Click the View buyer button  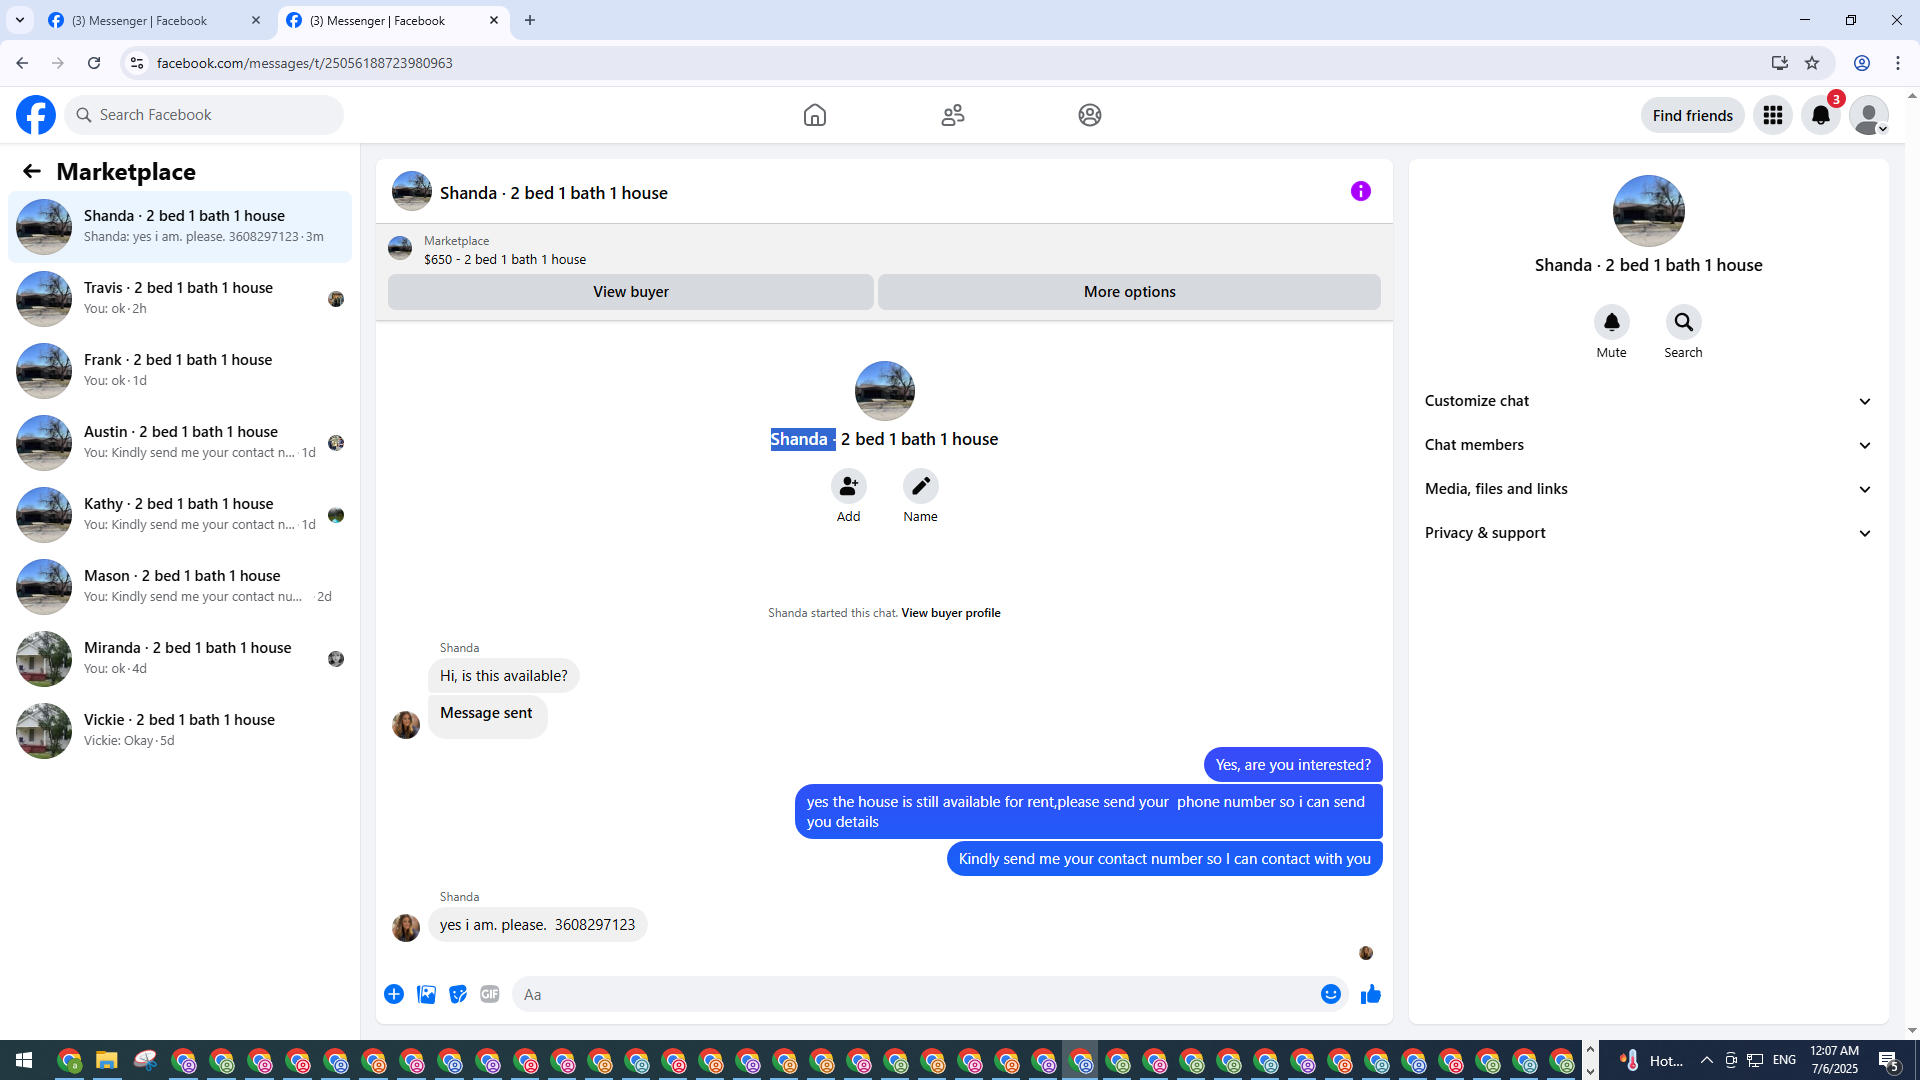tap(630, 292)
